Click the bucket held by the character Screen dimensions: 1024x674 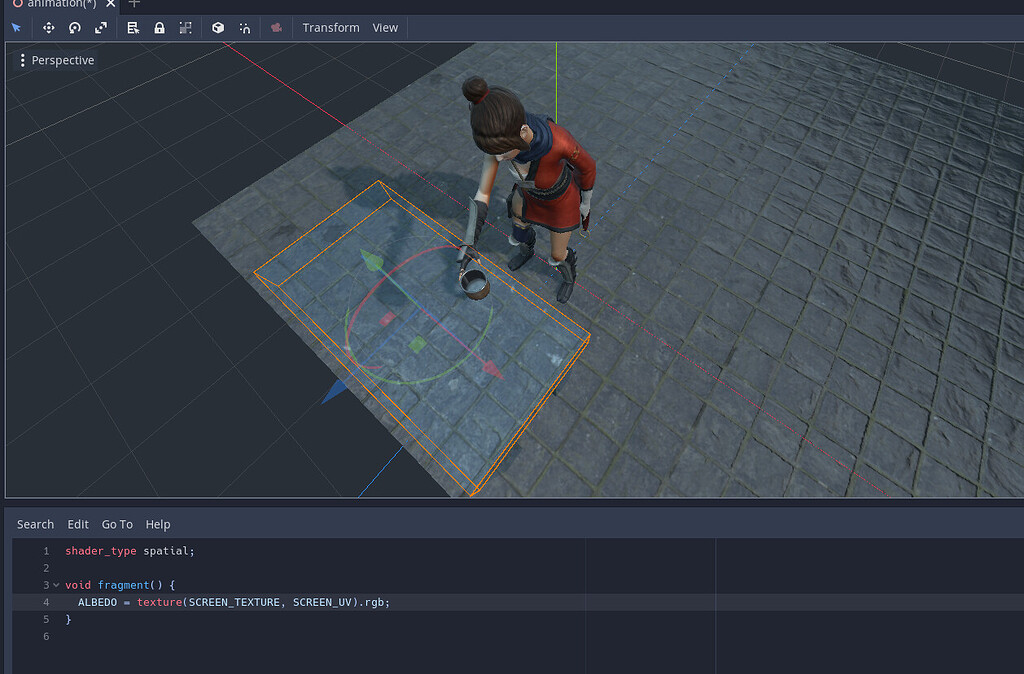(474, 283)
